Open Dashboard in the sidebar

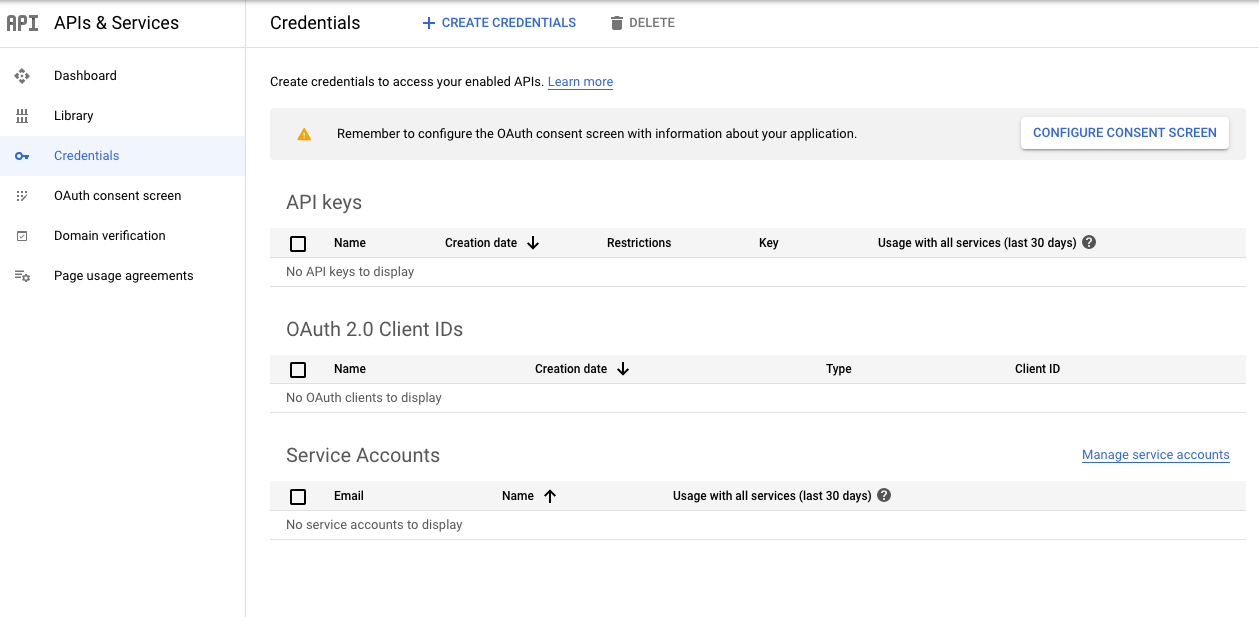point(122,76)
